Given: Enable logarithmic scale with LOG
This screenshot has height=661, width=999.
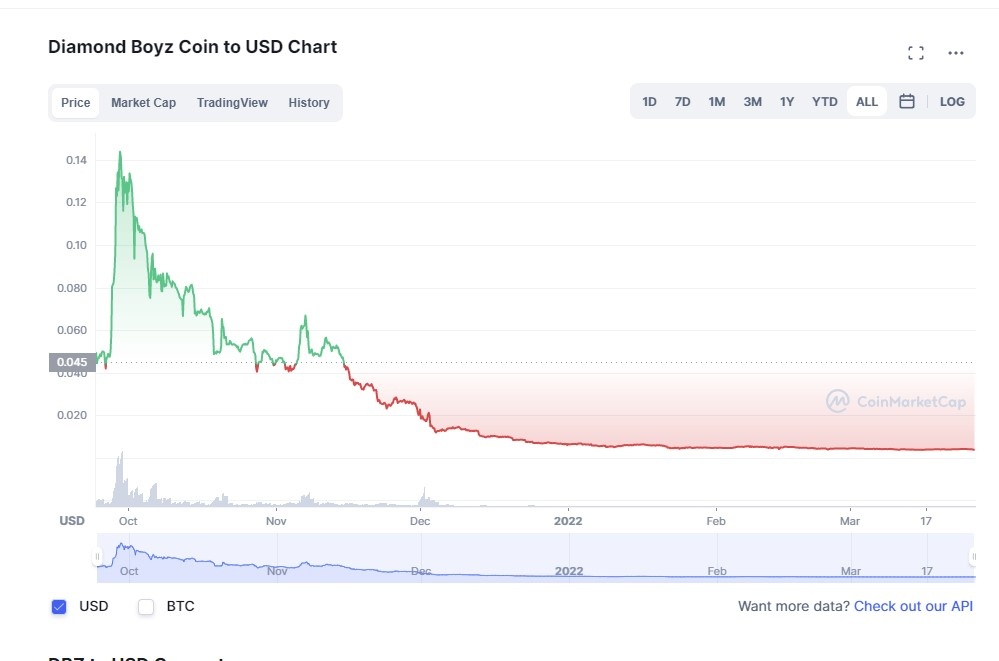Looking at the screenshot, I should 951,101.
